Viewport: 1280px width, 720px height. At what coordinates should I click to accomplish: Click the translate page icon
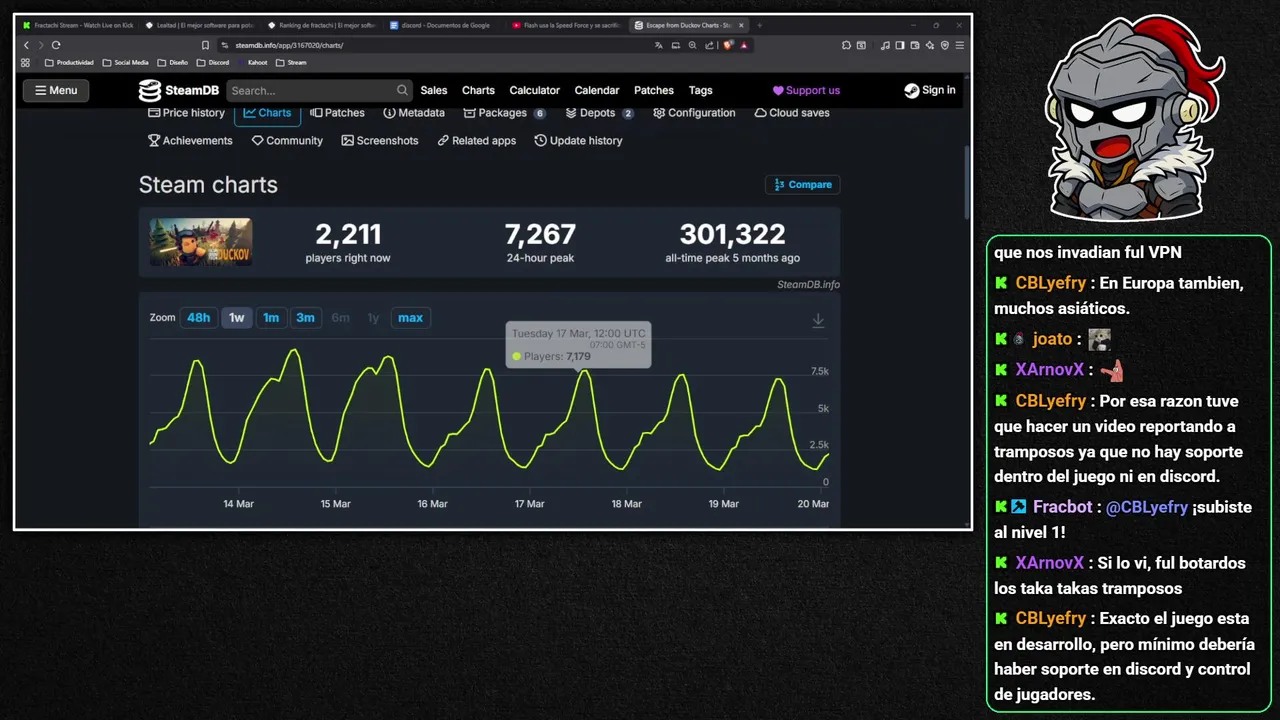[659, 45]
